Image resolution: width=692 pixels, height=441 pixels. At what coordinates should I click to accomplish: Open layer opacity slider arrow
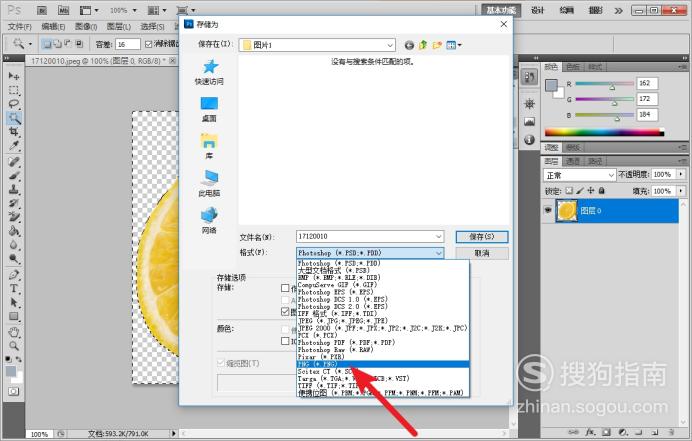(681, 174)
